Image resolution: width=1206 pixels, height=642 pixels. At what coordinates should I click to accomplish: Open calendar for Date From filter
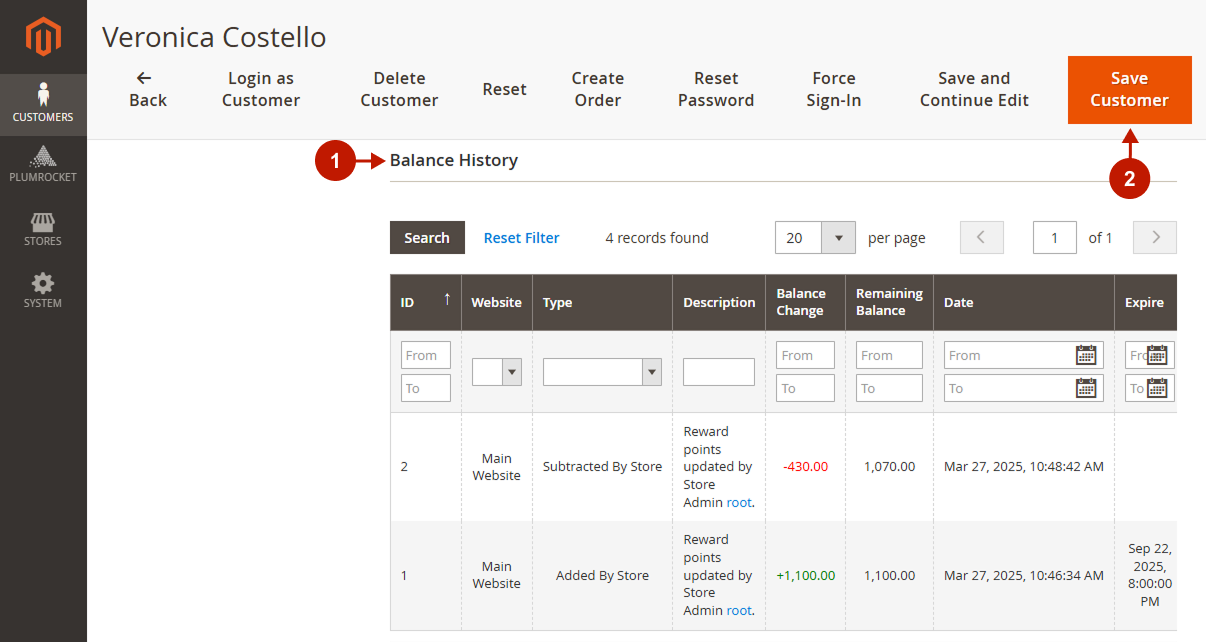pyautogui.click(x=1086, y=355)
